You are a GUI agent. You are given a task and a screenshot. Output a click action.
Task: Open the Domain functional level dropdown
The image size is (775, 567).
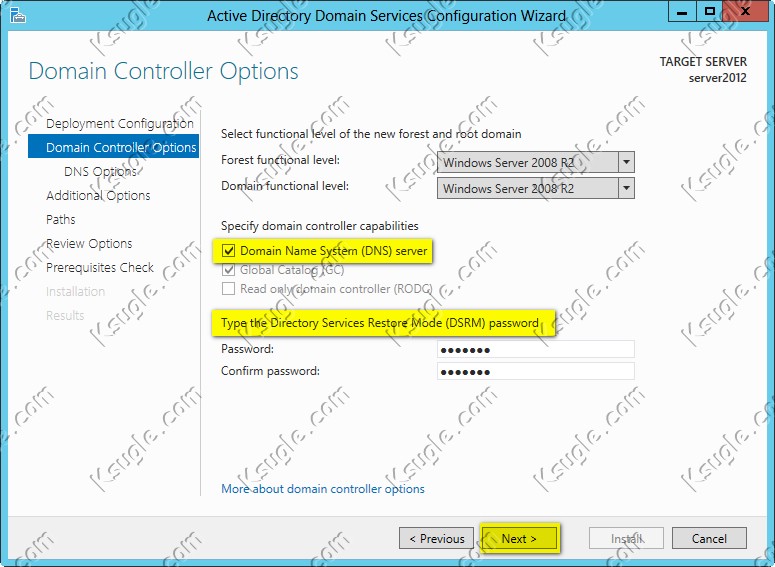coord(536,188)
